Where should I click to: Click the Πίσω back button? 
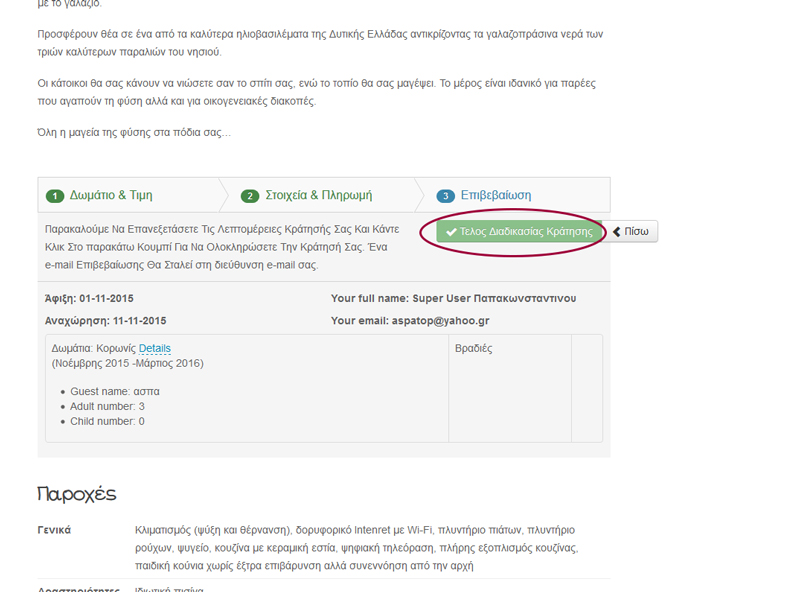click(x=634, y=232)
